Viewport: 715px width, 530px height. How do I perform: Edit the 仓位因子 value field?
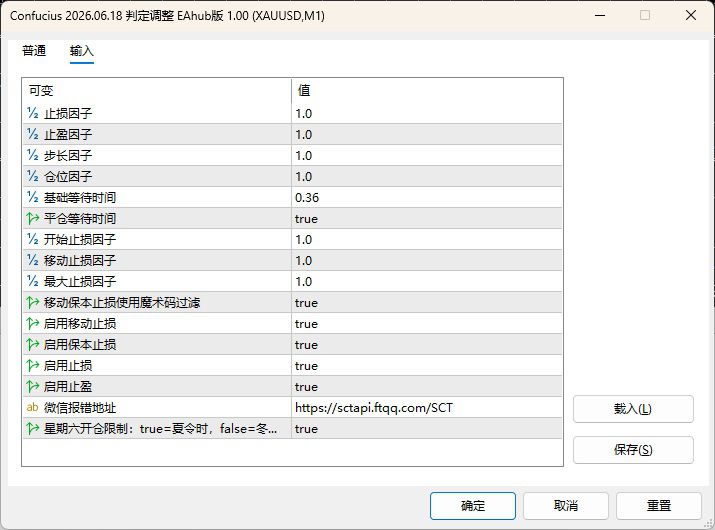click(x=426, y=176)
